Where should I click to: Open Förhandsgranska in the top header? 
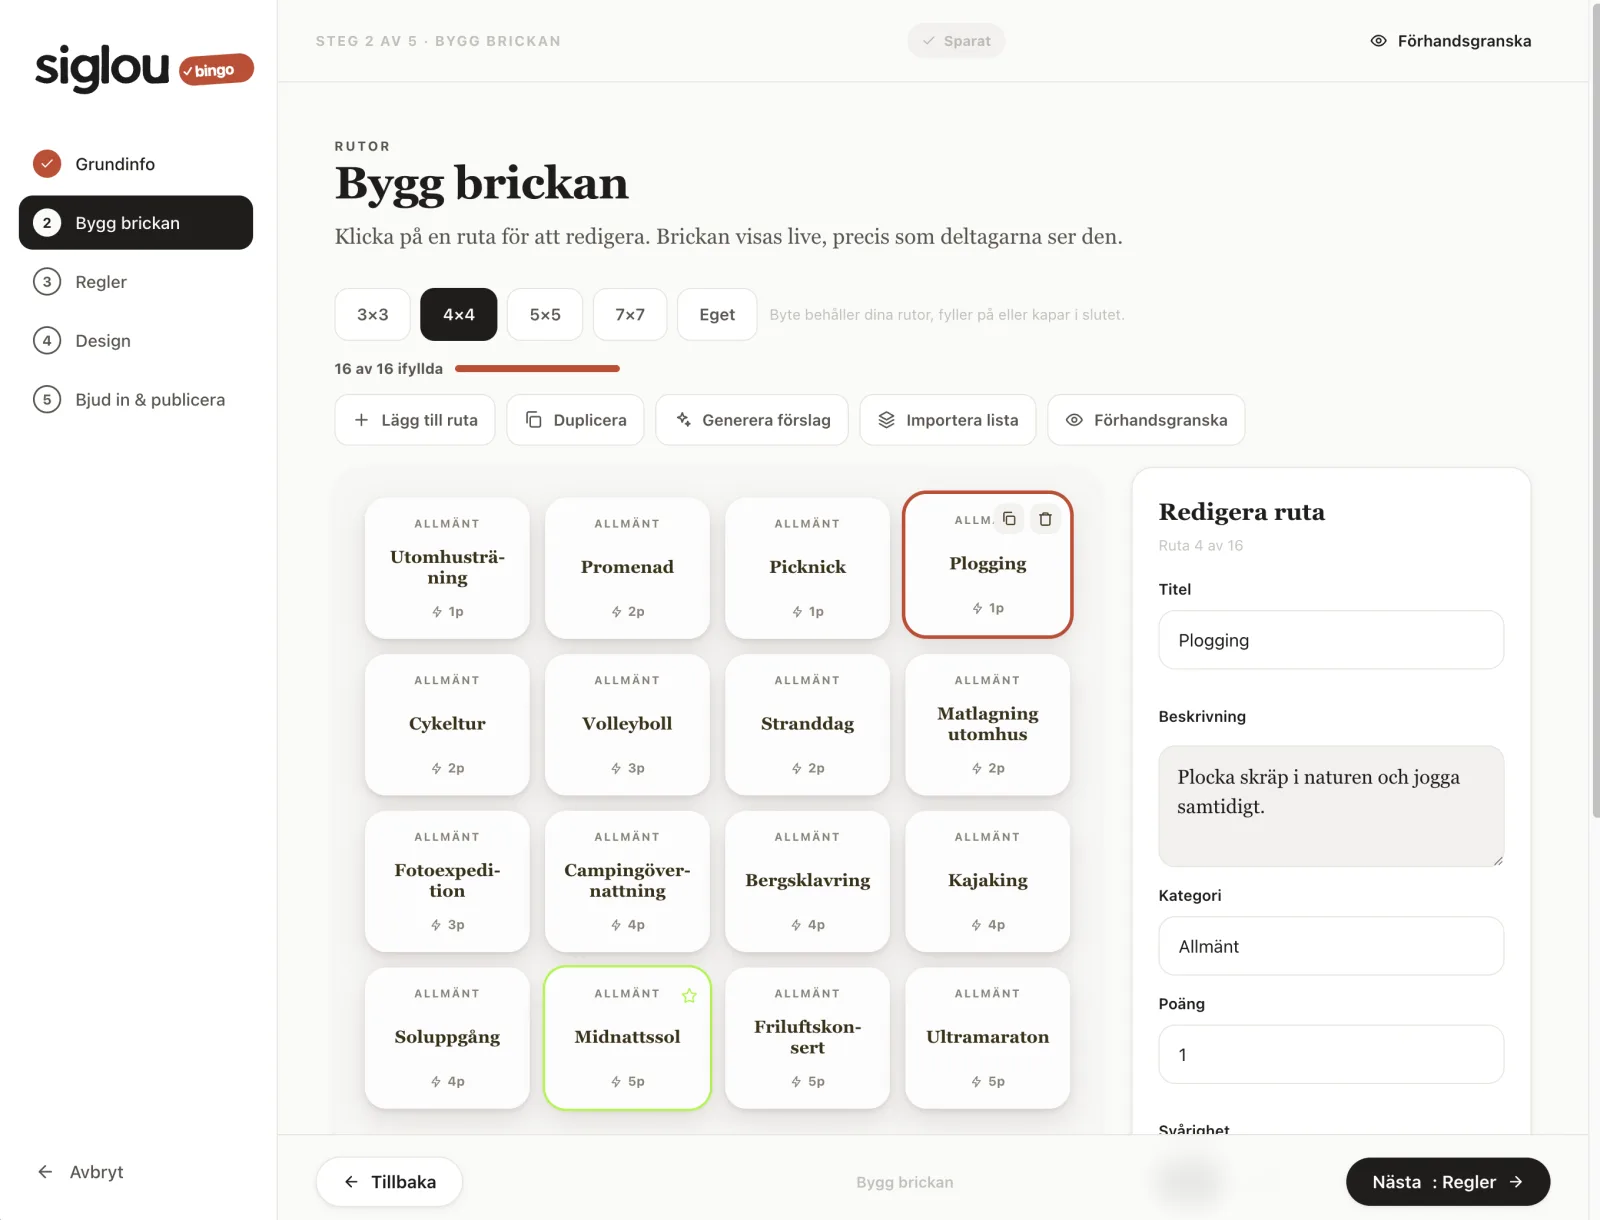tap(1450, 41)
